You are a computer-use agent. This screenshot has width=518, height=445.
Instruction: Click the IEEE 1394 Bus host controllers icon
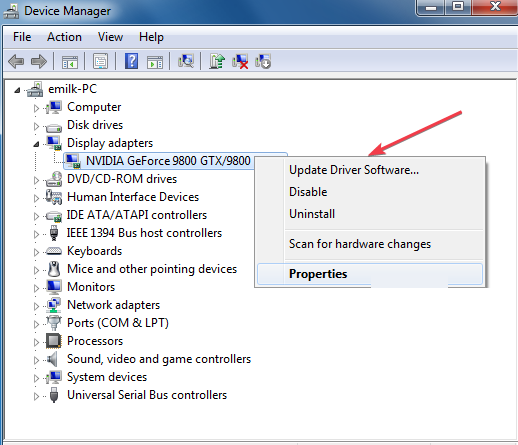[x=54, y=233]
